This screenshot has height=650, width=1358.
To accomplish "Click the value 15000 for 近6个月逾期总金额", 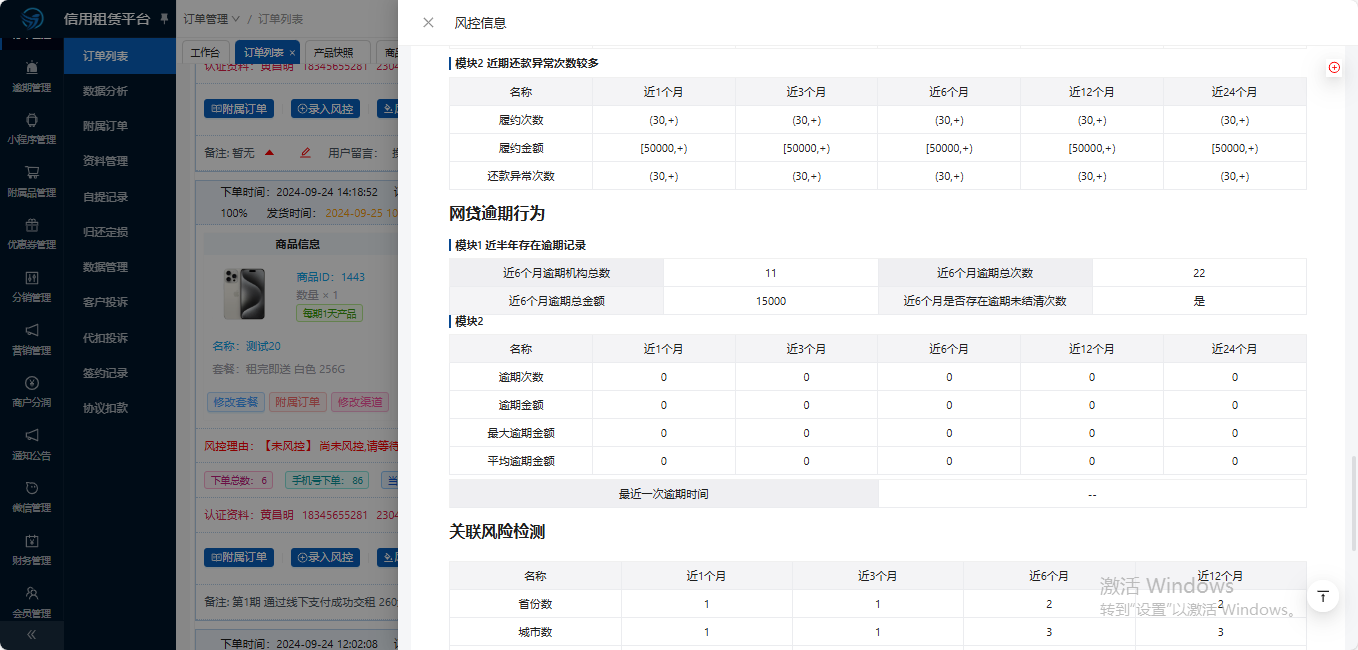I will 770,301.
